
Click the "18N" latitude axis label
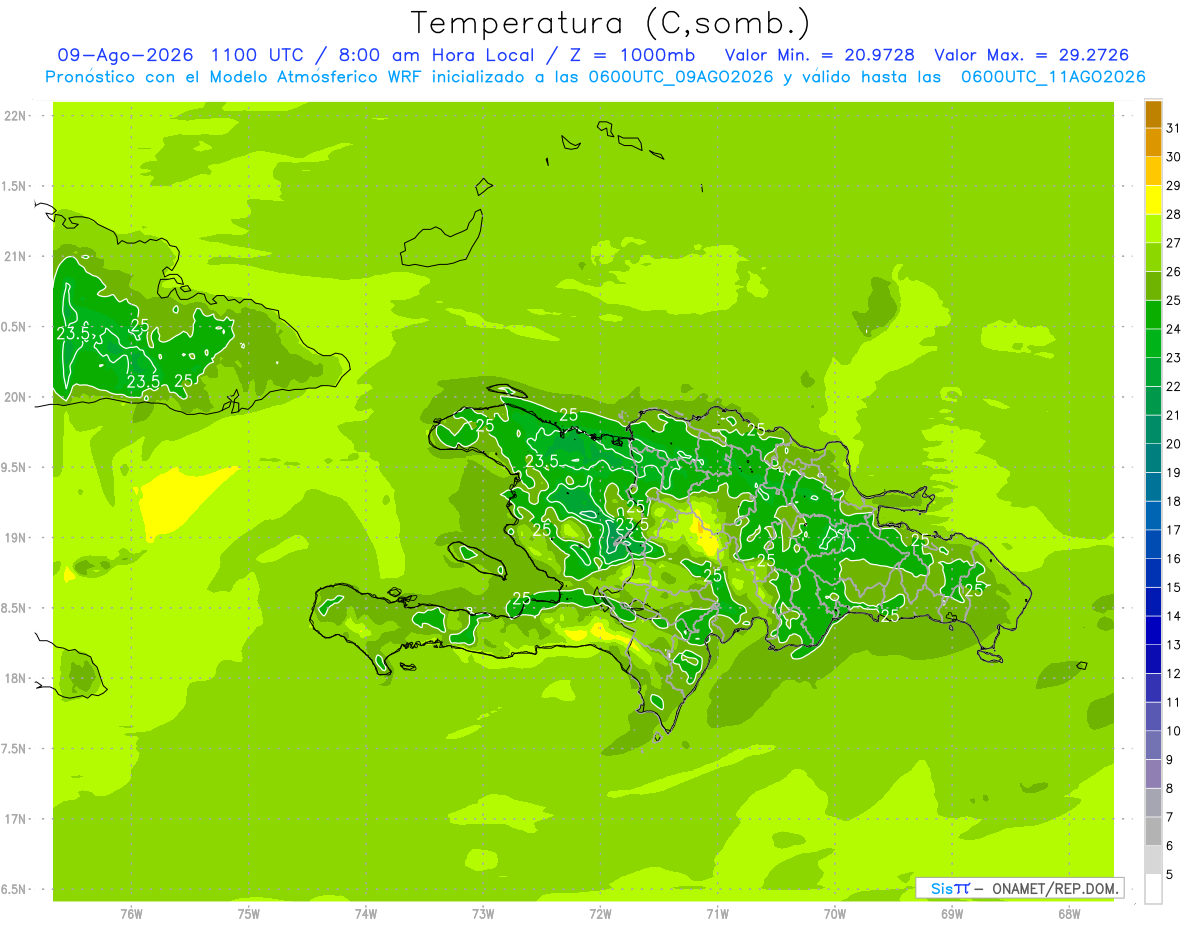click(x=15, y=678)
